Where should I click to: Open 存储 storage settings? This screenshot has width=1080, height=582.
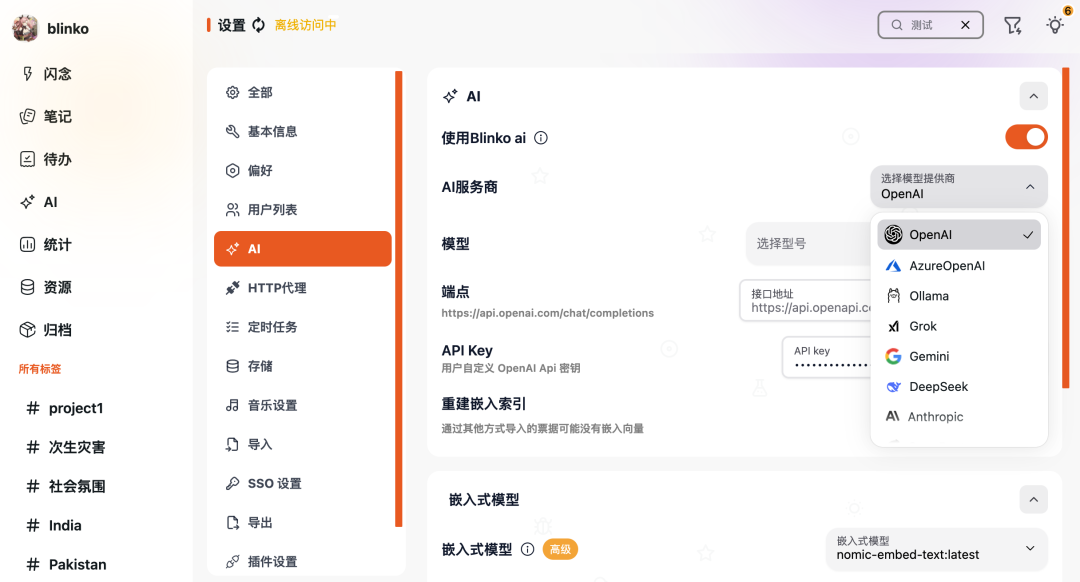tap(302, 366)
